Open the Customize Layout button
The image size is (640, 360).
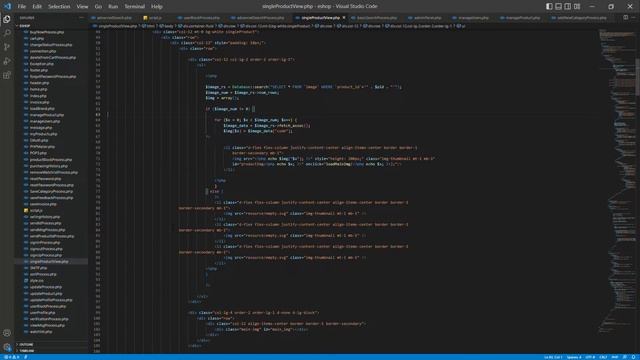coord(577,6)
